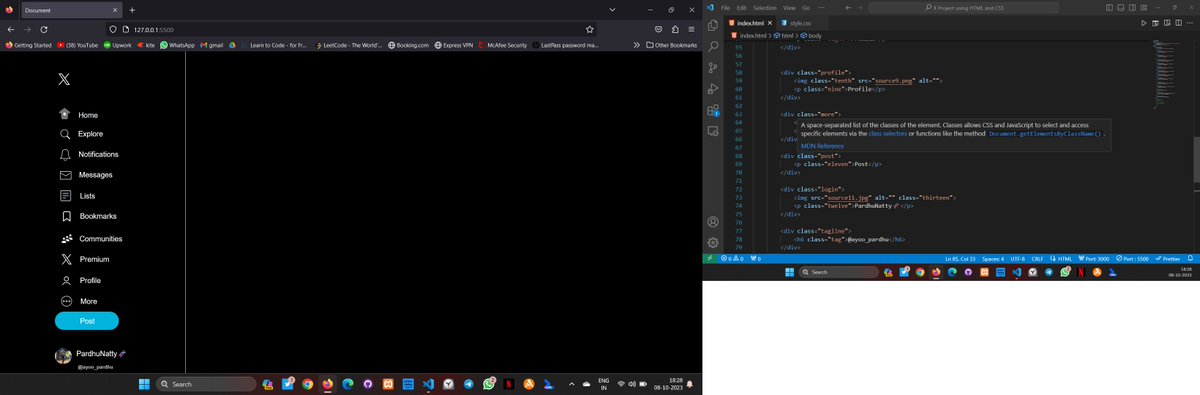The image size is (1200, 395).
Task: Click the Profile person icon on webpage
Action: [66, 281]
